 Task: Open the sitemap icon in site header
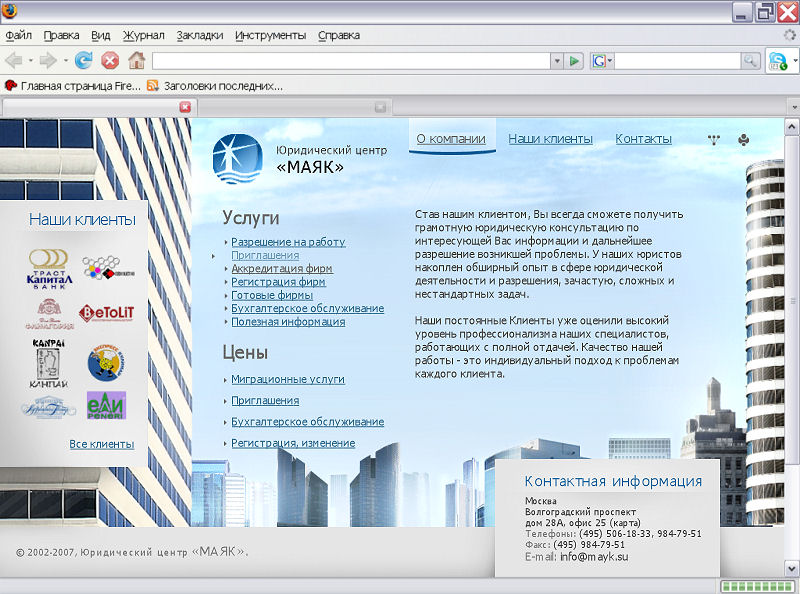pos(714,139)
